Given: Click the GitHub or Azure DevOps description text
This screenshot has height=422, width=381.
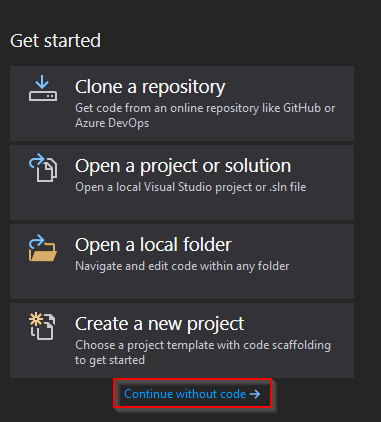Looking at the screenshot, I should pyautogui.click(x=205, y=115).
